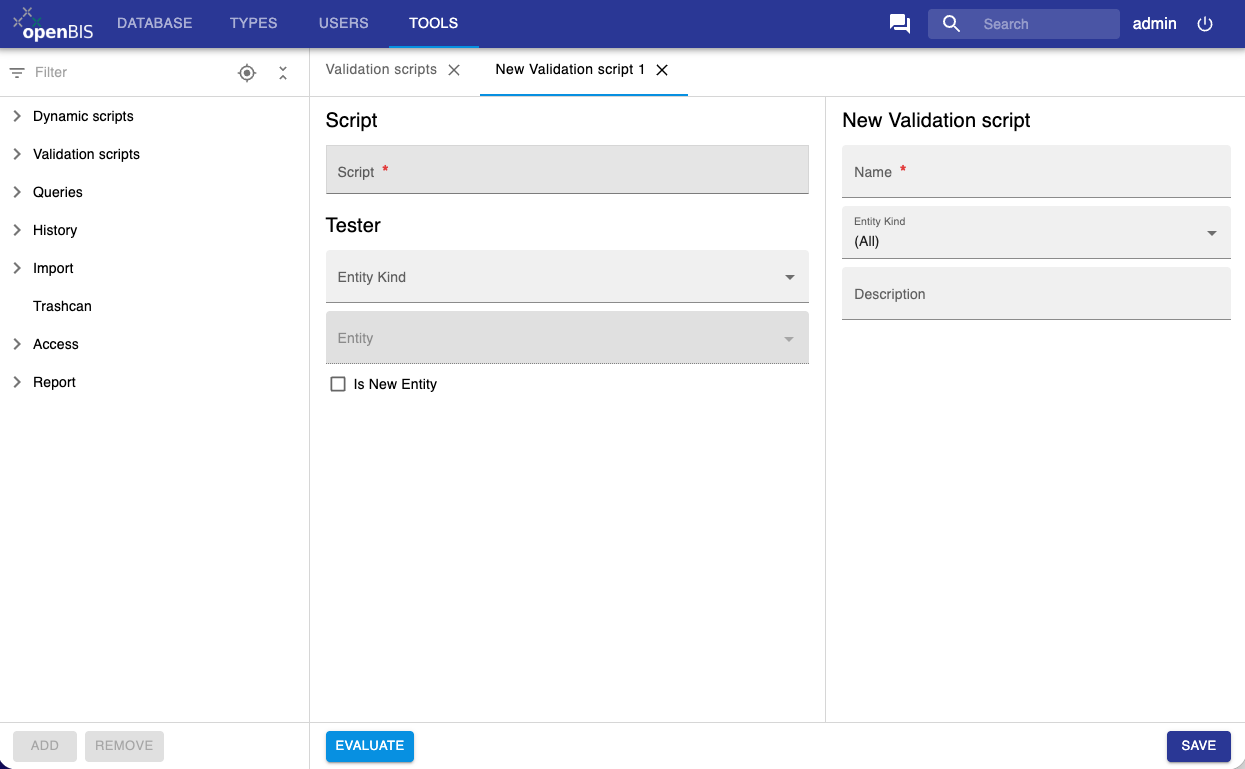Viewport: 1245px width, 769px height.
Task: Click the REMOVE button
Action: click(x=124, y=746)
